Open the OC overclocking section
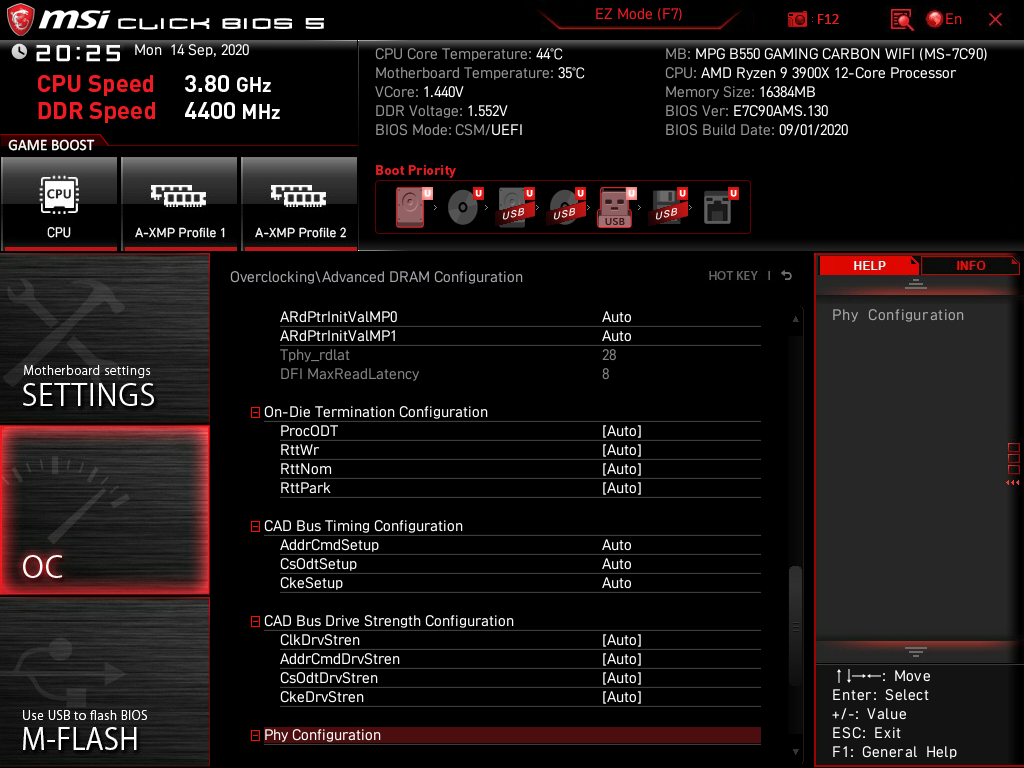The height and width of the screenshot is (768, 1024). tap(104, 511)
